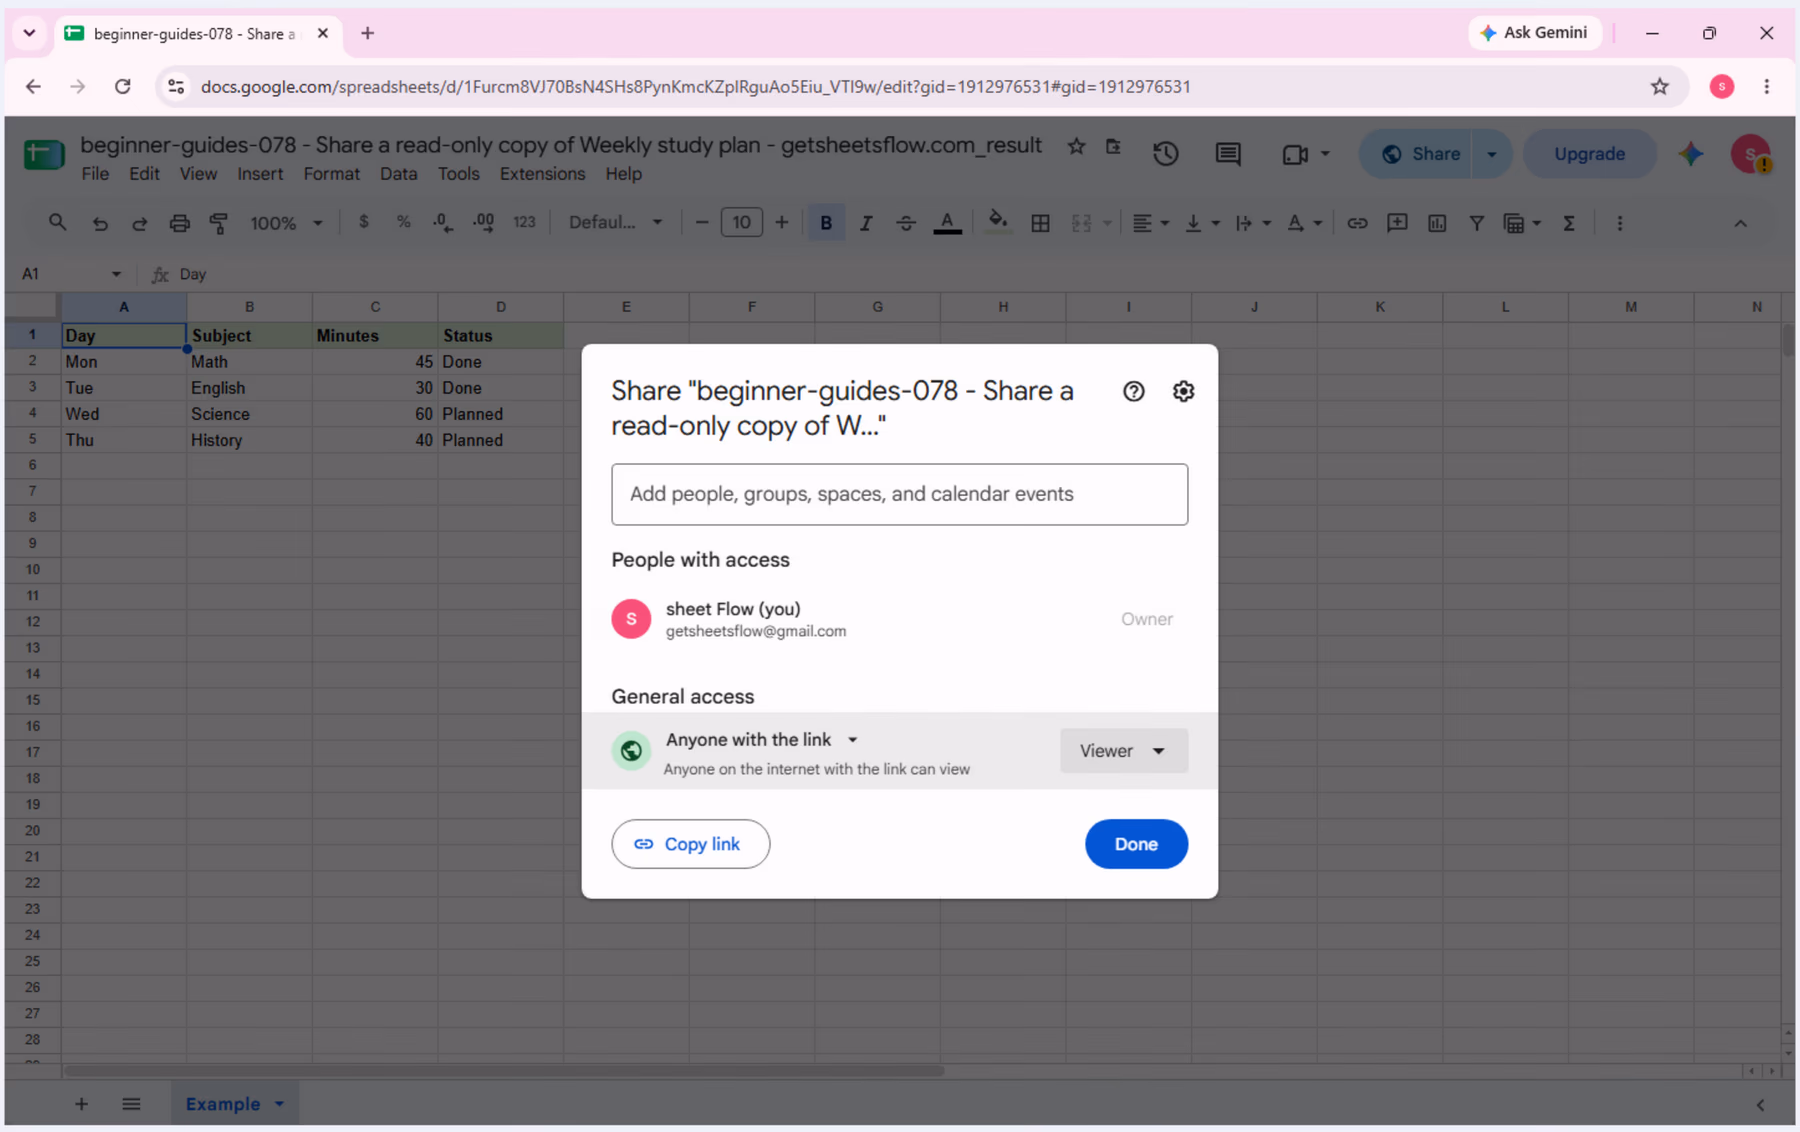Open the borders tool

point(1040,223)
